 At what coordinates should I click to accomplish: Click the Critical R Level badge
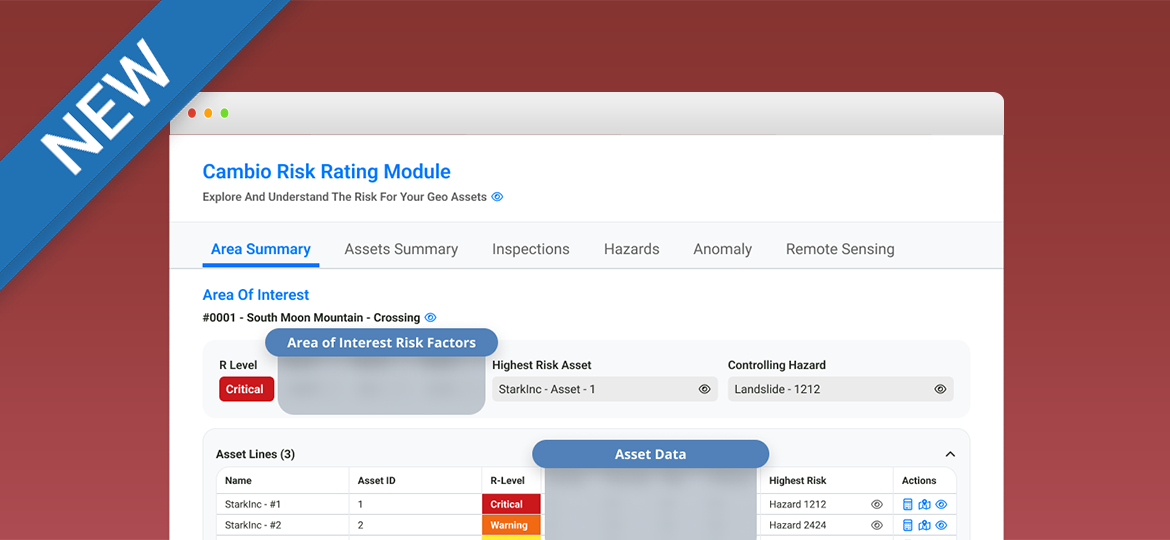(x=246, y=389)
